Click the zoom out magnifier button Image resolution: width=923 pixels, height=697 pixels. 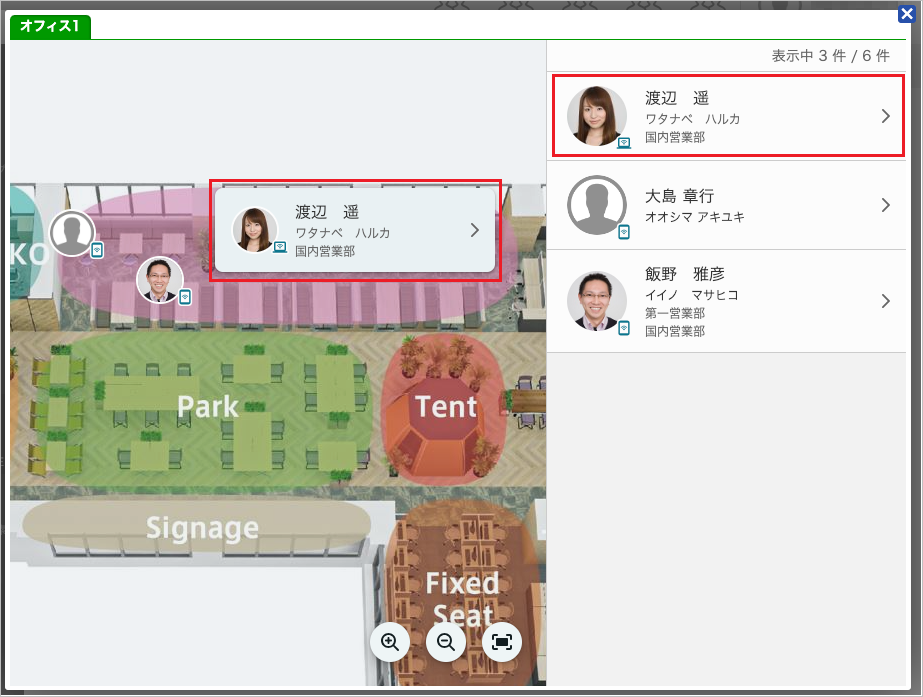point(446,642)
